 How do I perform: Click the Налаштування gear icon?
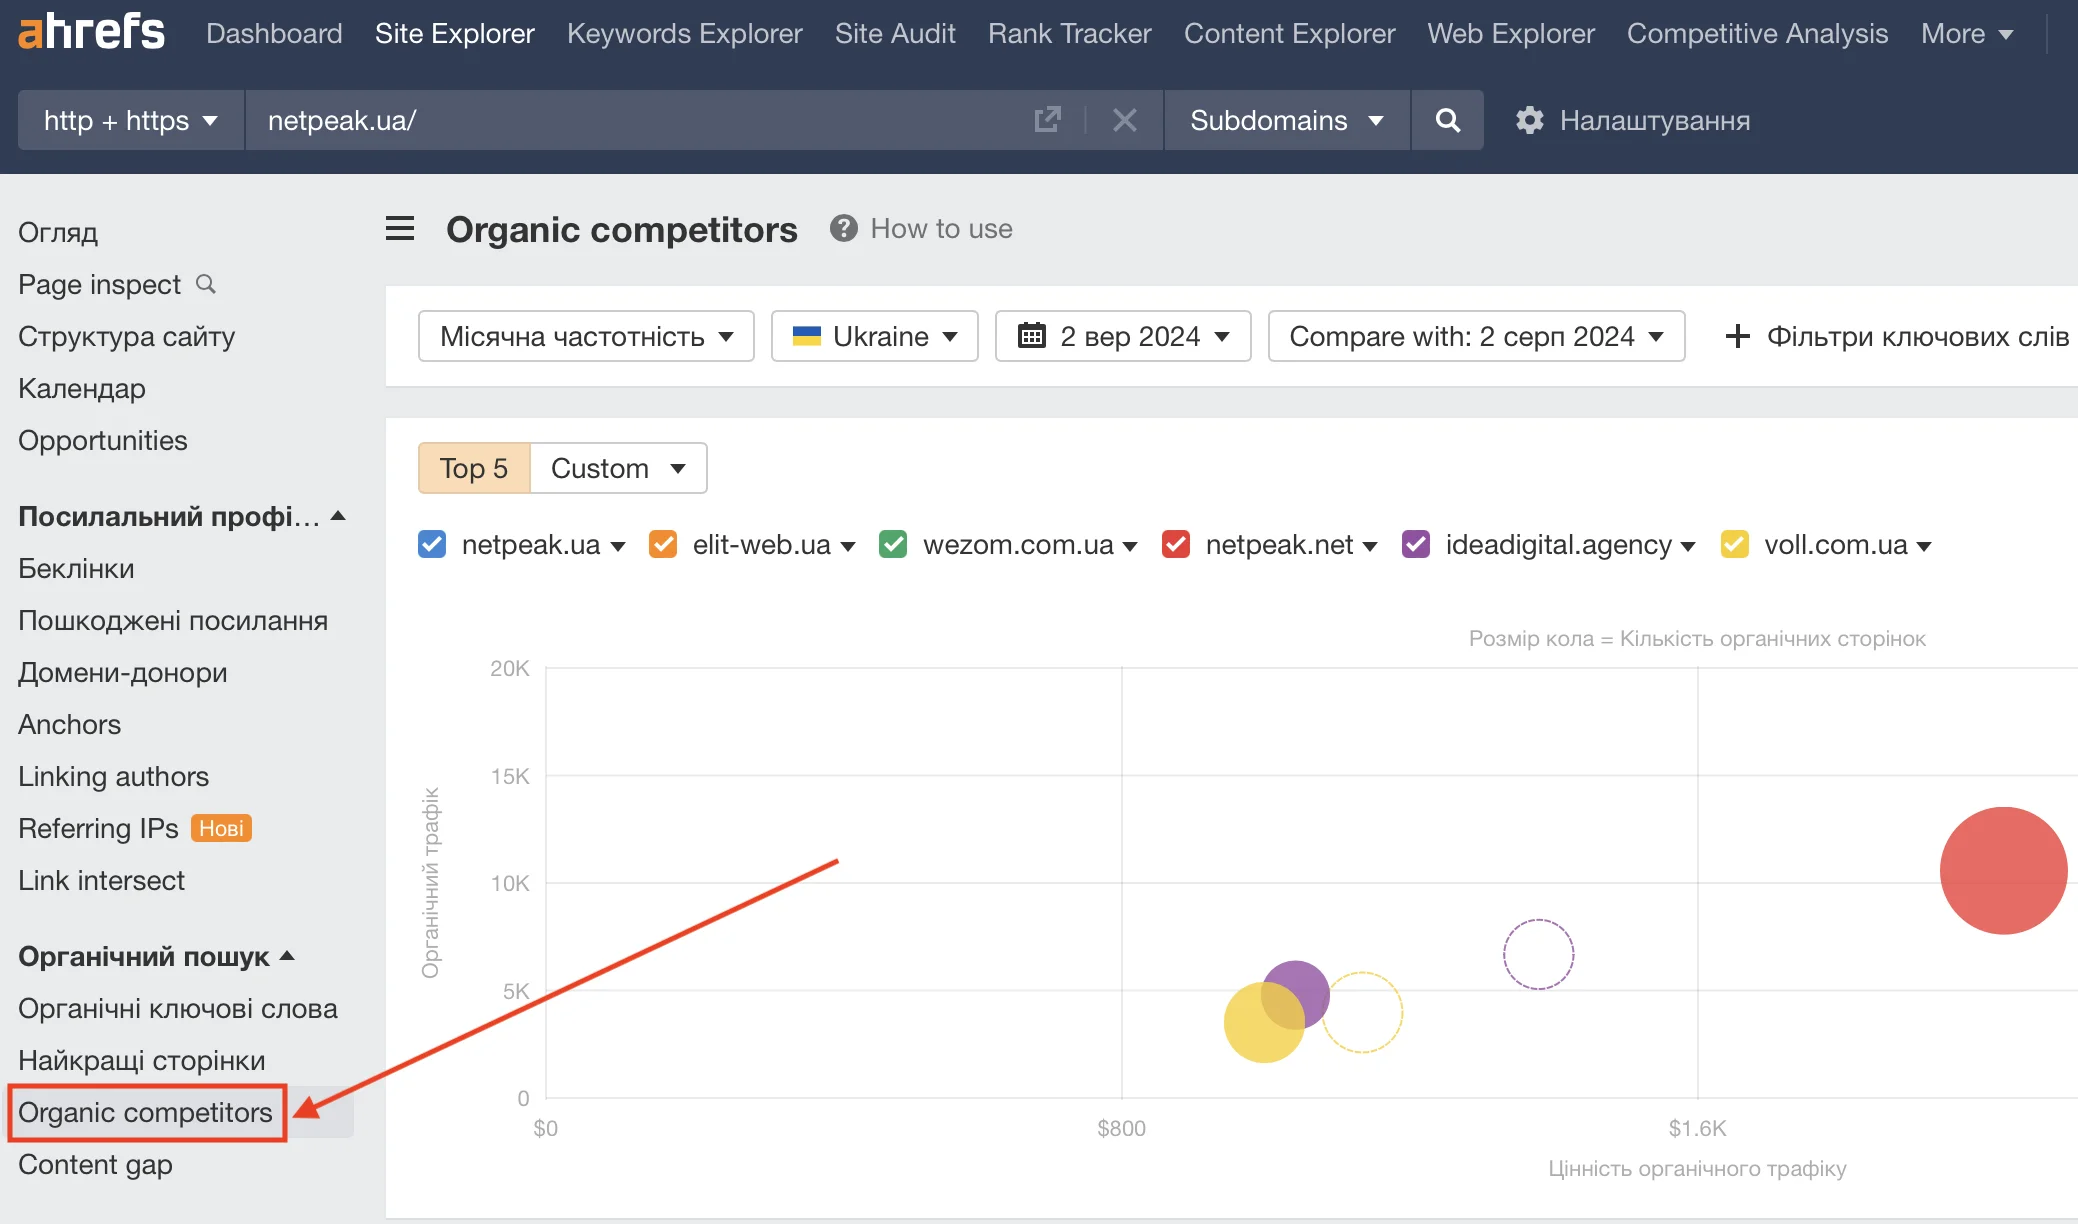point(1529,120)
